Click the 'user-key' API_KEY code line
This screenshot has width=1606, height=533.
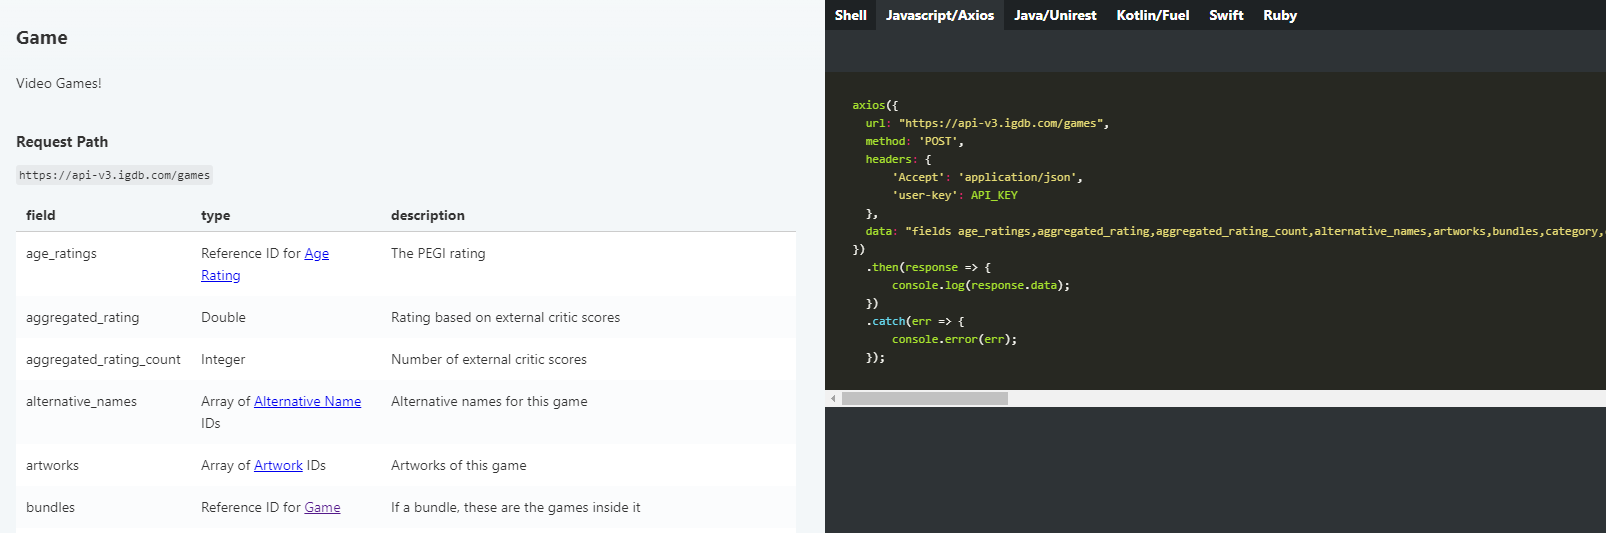click(954, 195)
